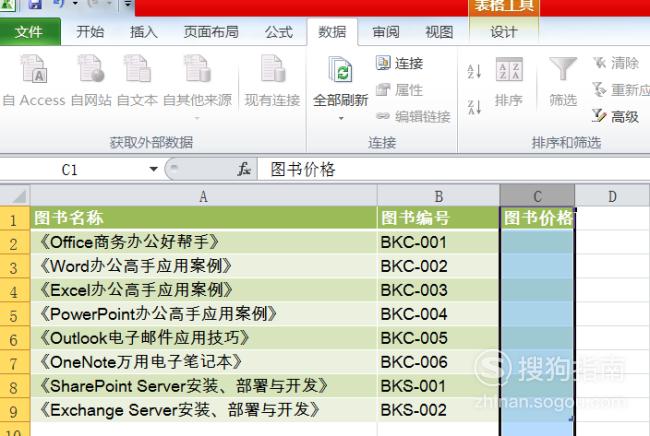Select column B header
Image resolution: width=650 pixels, height=436 pixels.
(x=439, y=196)
